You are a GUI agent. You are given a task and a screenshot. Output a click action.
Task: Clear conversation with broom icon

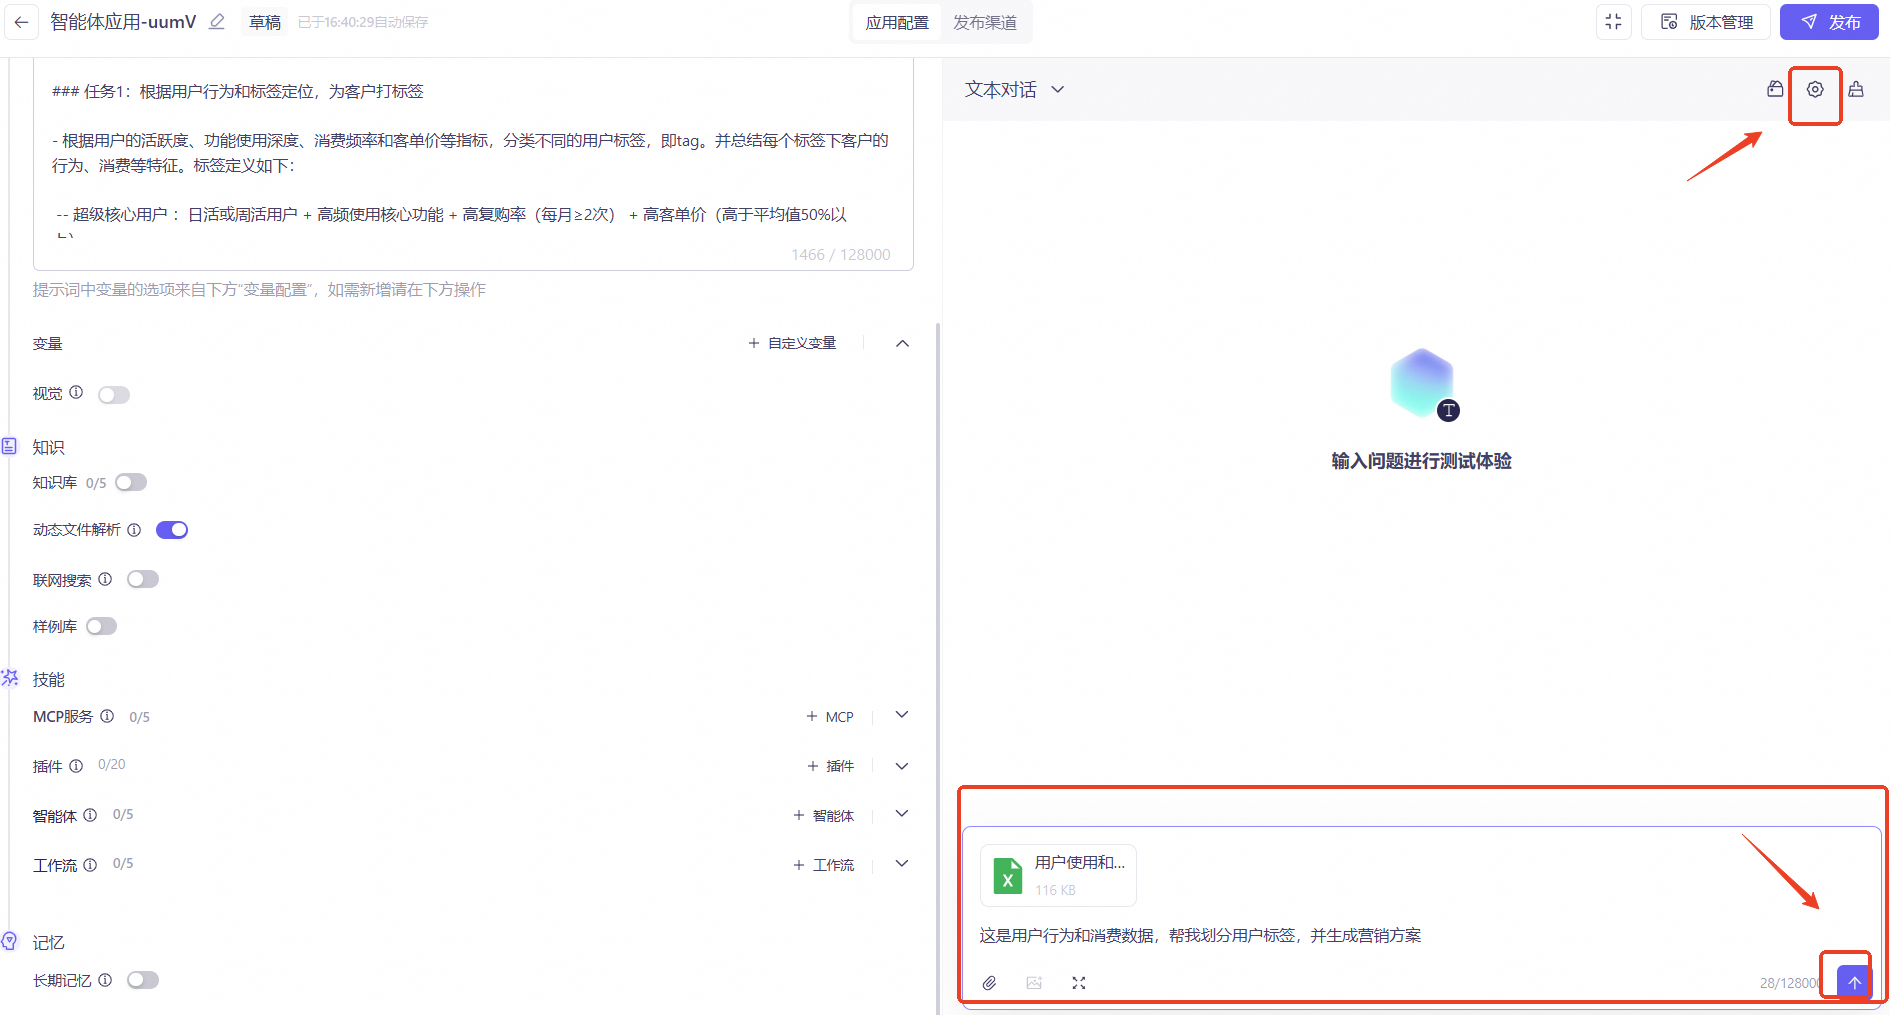click(x=1856, y=89)
